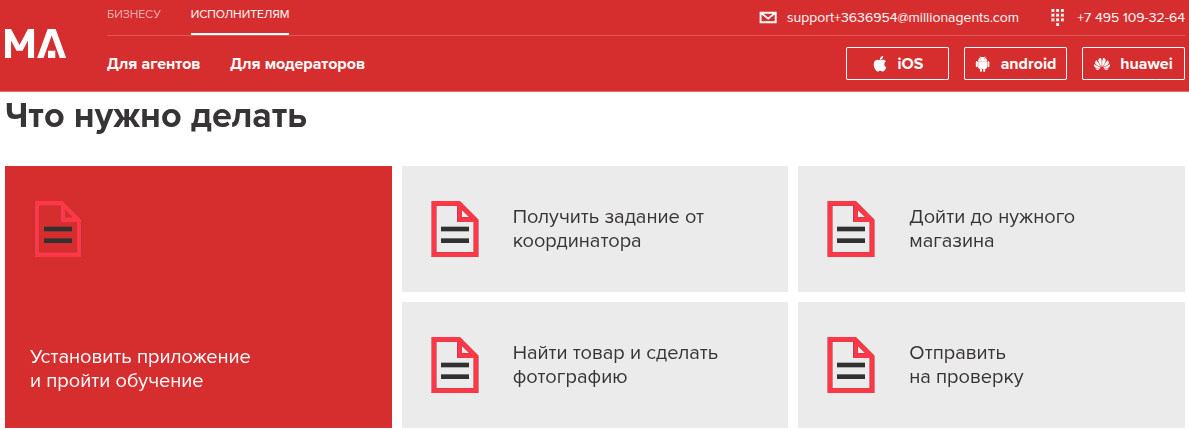1189x429 pixels.
Task: Open the 'Получить задание от координатора' text
Action: point(608,229)
